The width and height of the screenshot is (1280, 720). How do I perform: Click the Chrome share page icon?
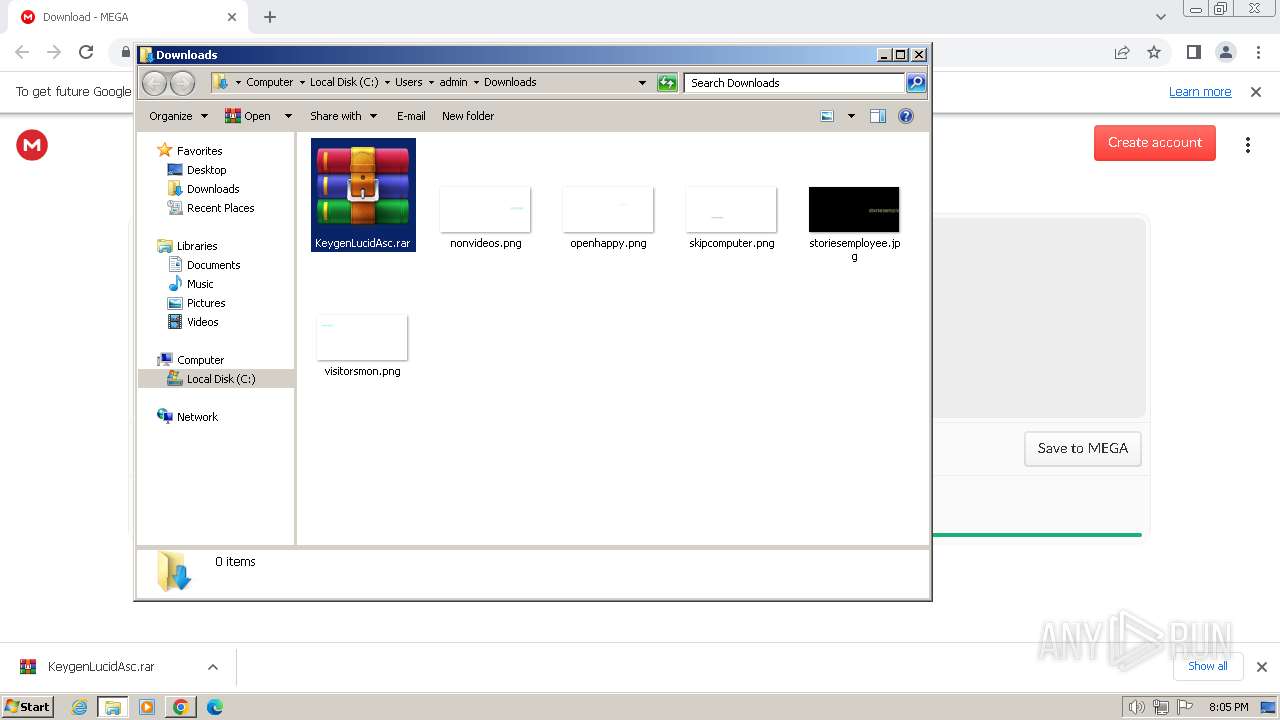(1122, 52)
